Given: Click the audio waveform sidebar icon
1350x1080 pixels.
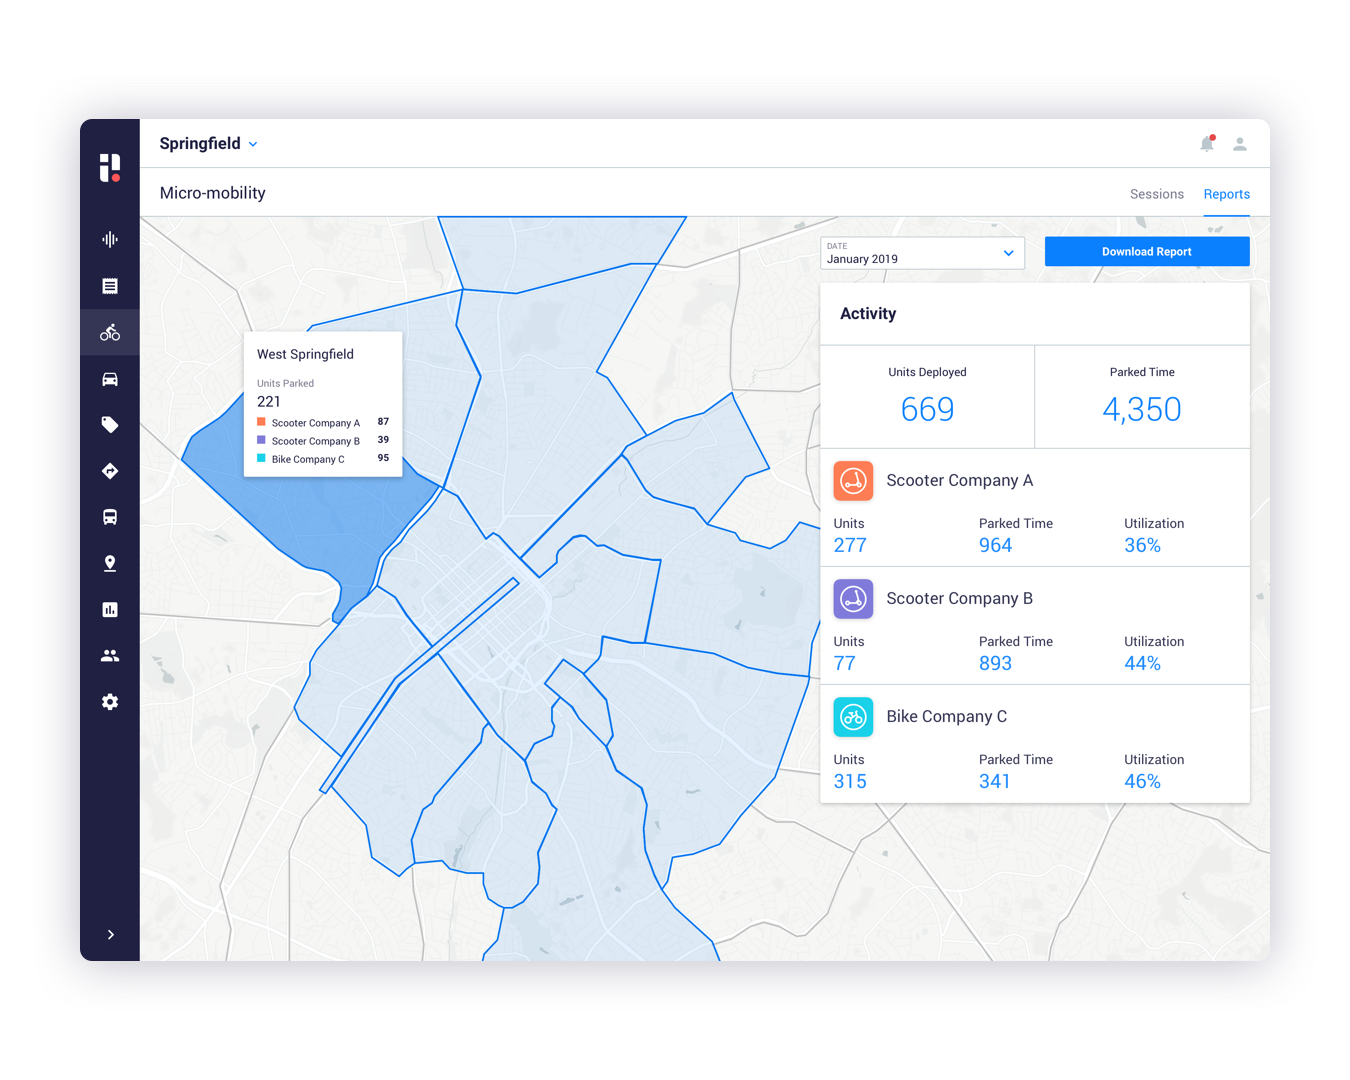Looking at the screenshot, I should [110, 239].
